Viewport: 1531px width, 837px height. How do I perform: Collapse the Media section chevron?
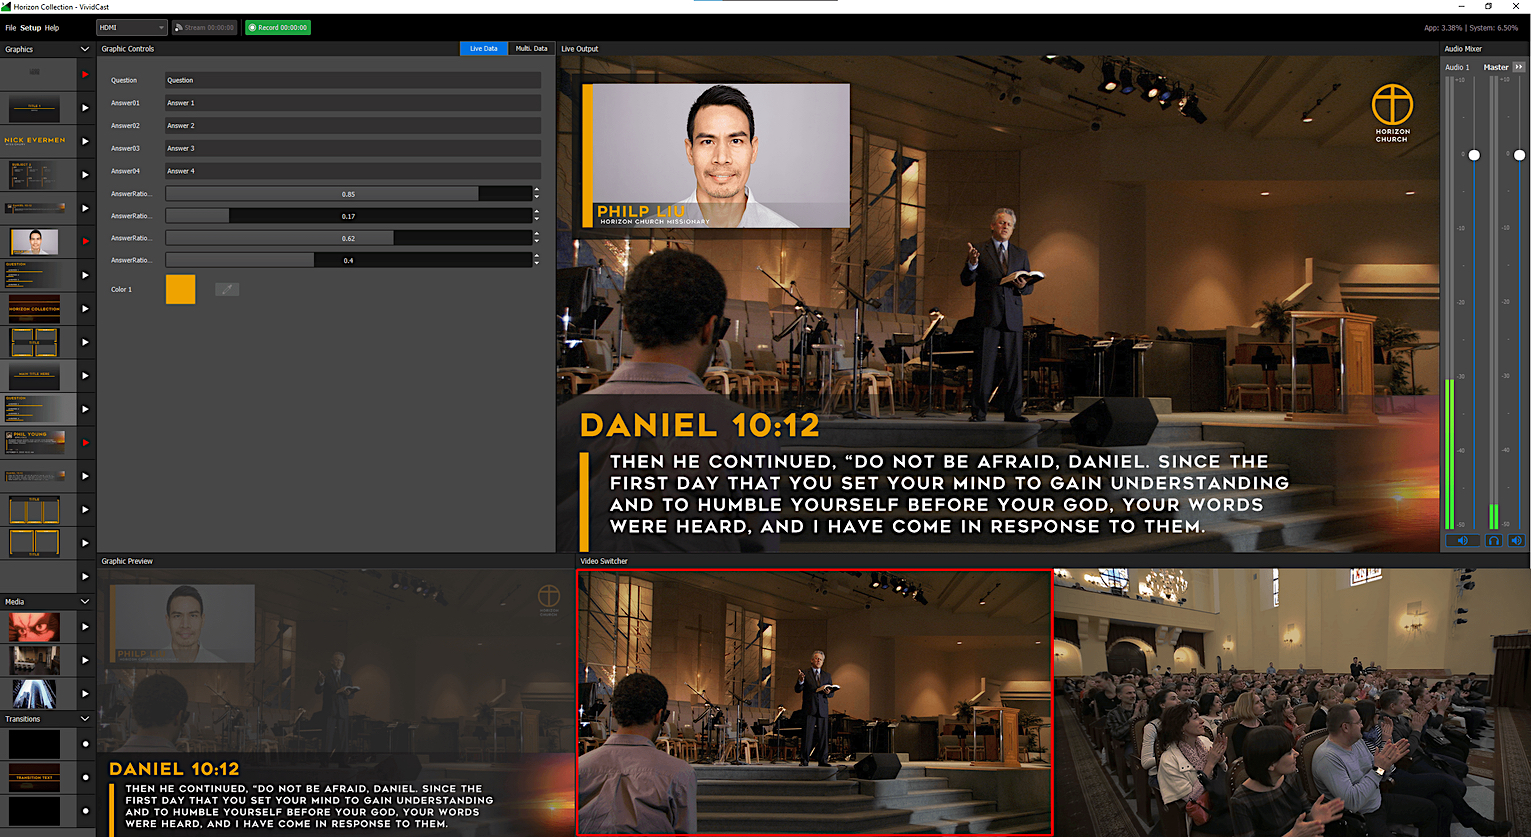[85, 602]
